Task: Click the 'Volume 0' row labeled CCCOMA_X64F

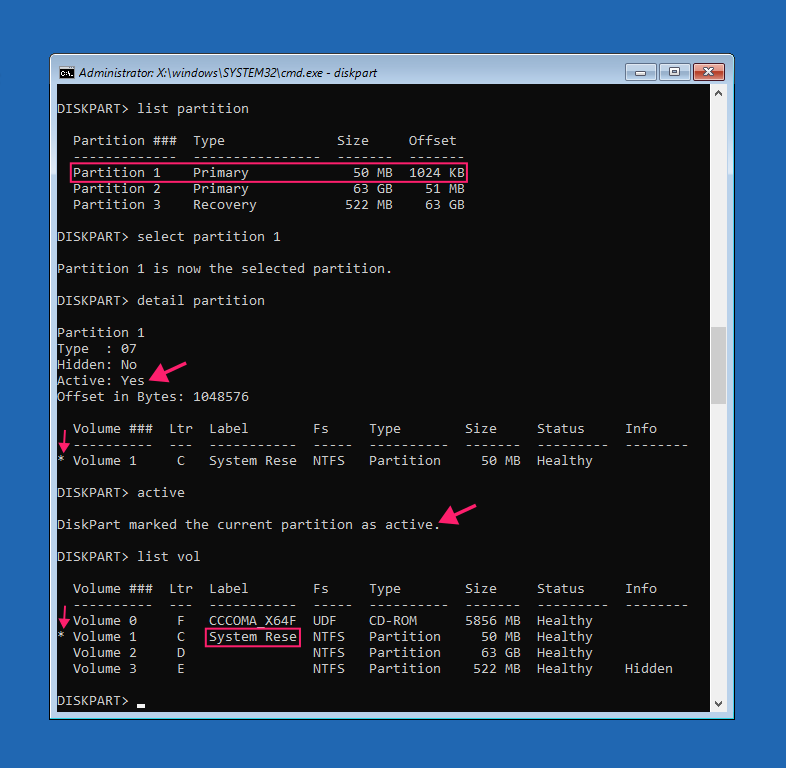Action: [x=333, y=621]
